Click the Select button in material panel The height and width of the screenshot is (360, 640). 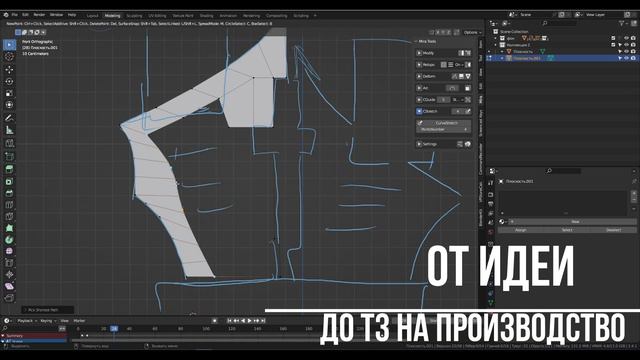click(x=567, y=230)
